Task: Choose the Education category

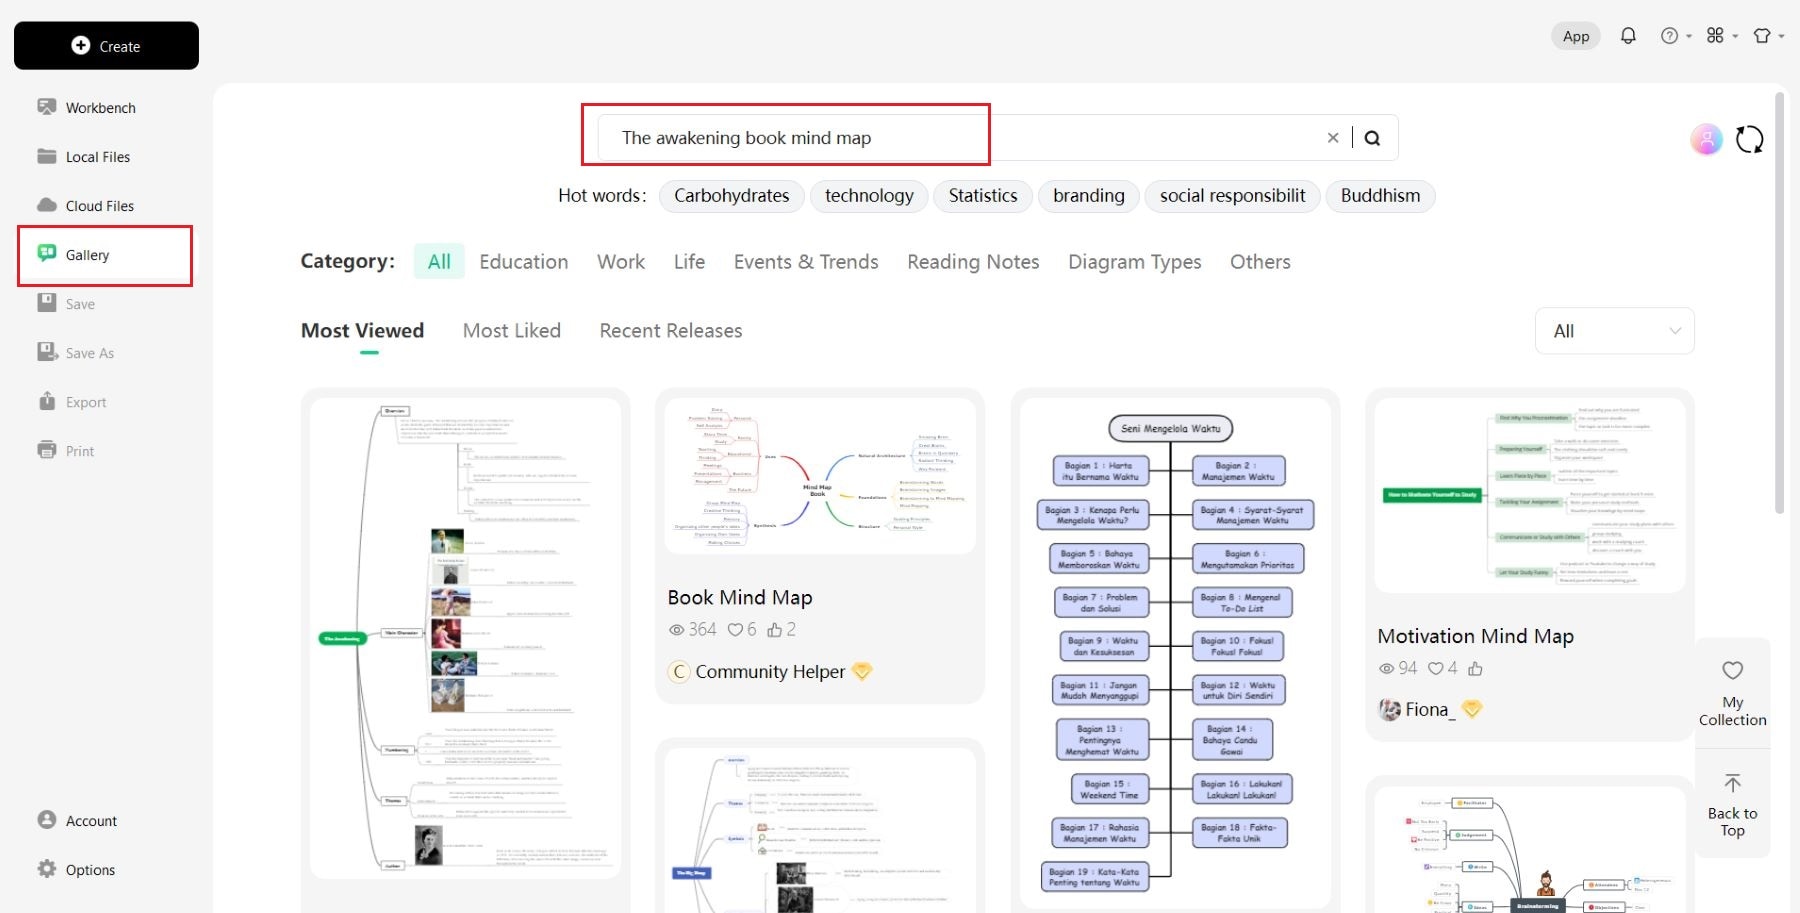Action: coord(524,262)
